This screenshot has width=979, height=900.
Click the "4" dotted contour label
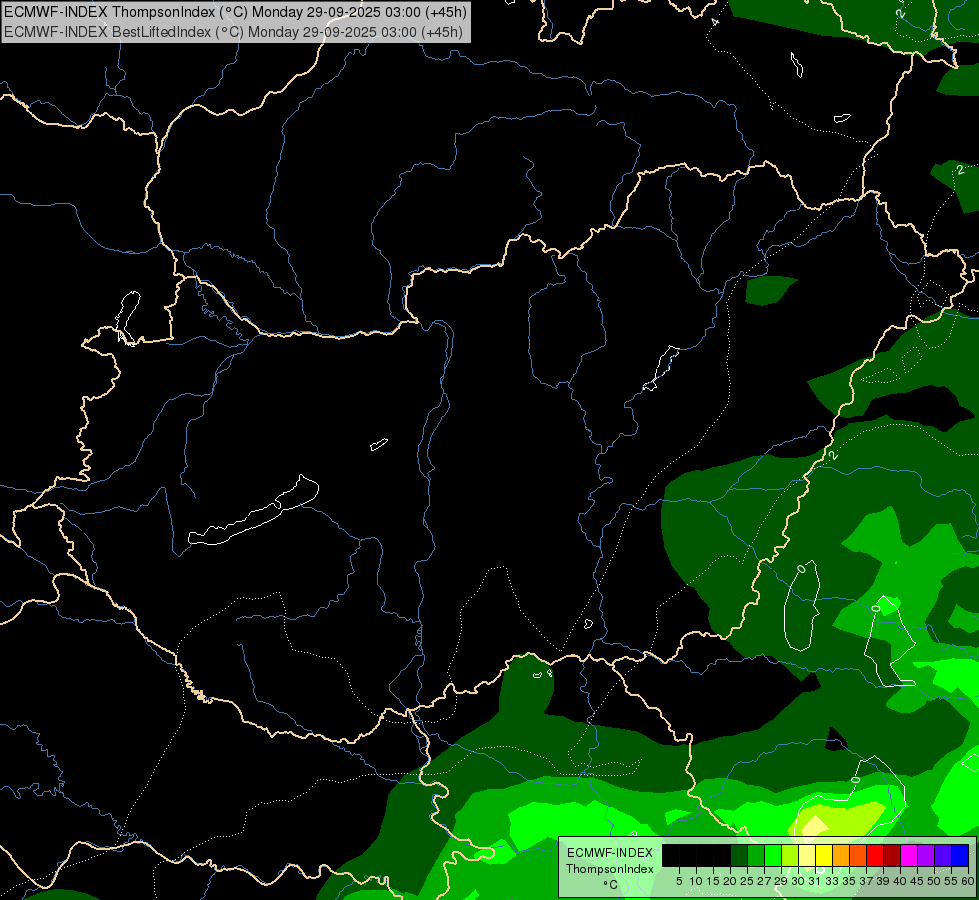click(x=715, y=22)
